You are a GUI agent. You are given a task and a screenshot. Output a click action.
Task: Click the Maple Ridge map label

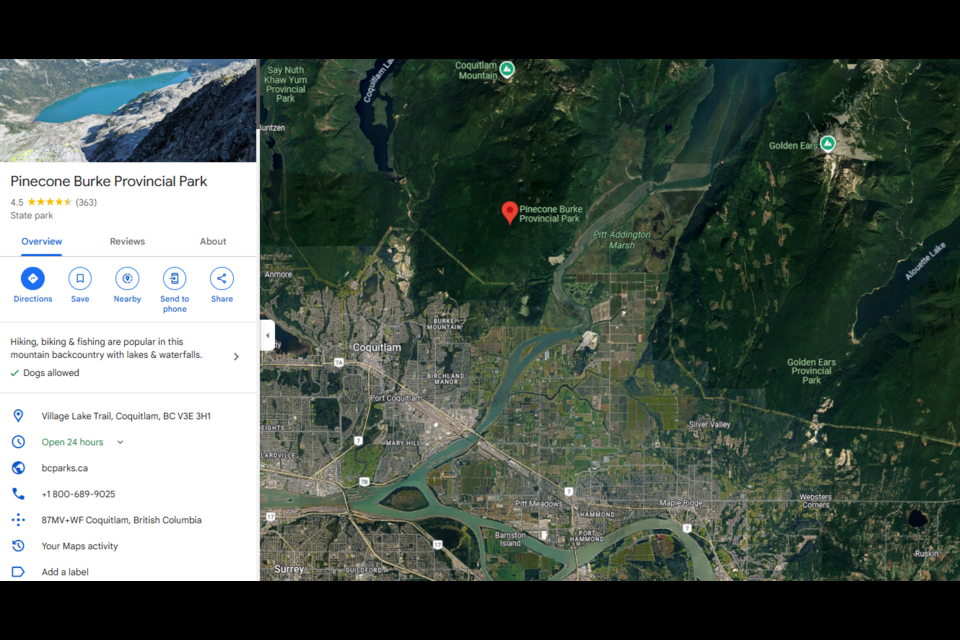pyautogui.click(x=681, y=503)
